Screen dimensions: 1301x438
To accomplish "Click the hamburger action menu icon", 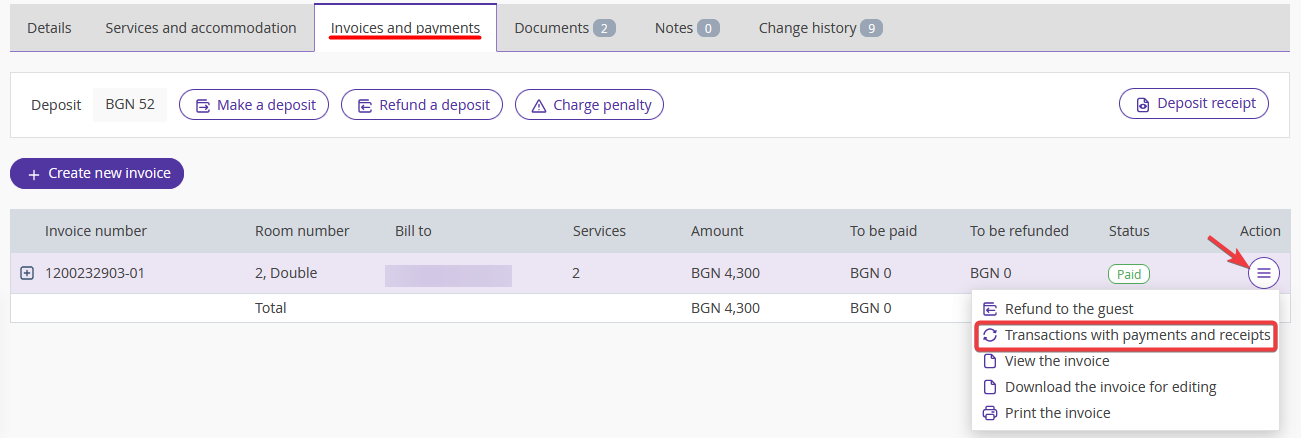I will pos(1264,273).
